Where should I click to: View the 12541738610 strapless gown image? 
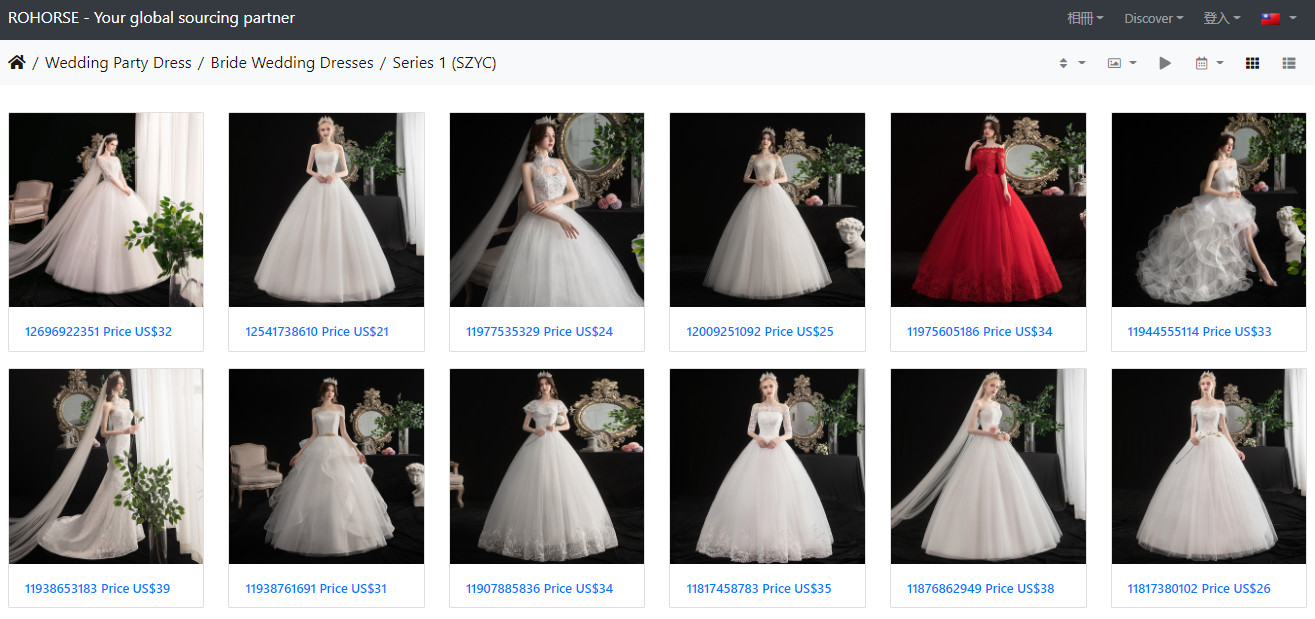(x=326, y=209)
